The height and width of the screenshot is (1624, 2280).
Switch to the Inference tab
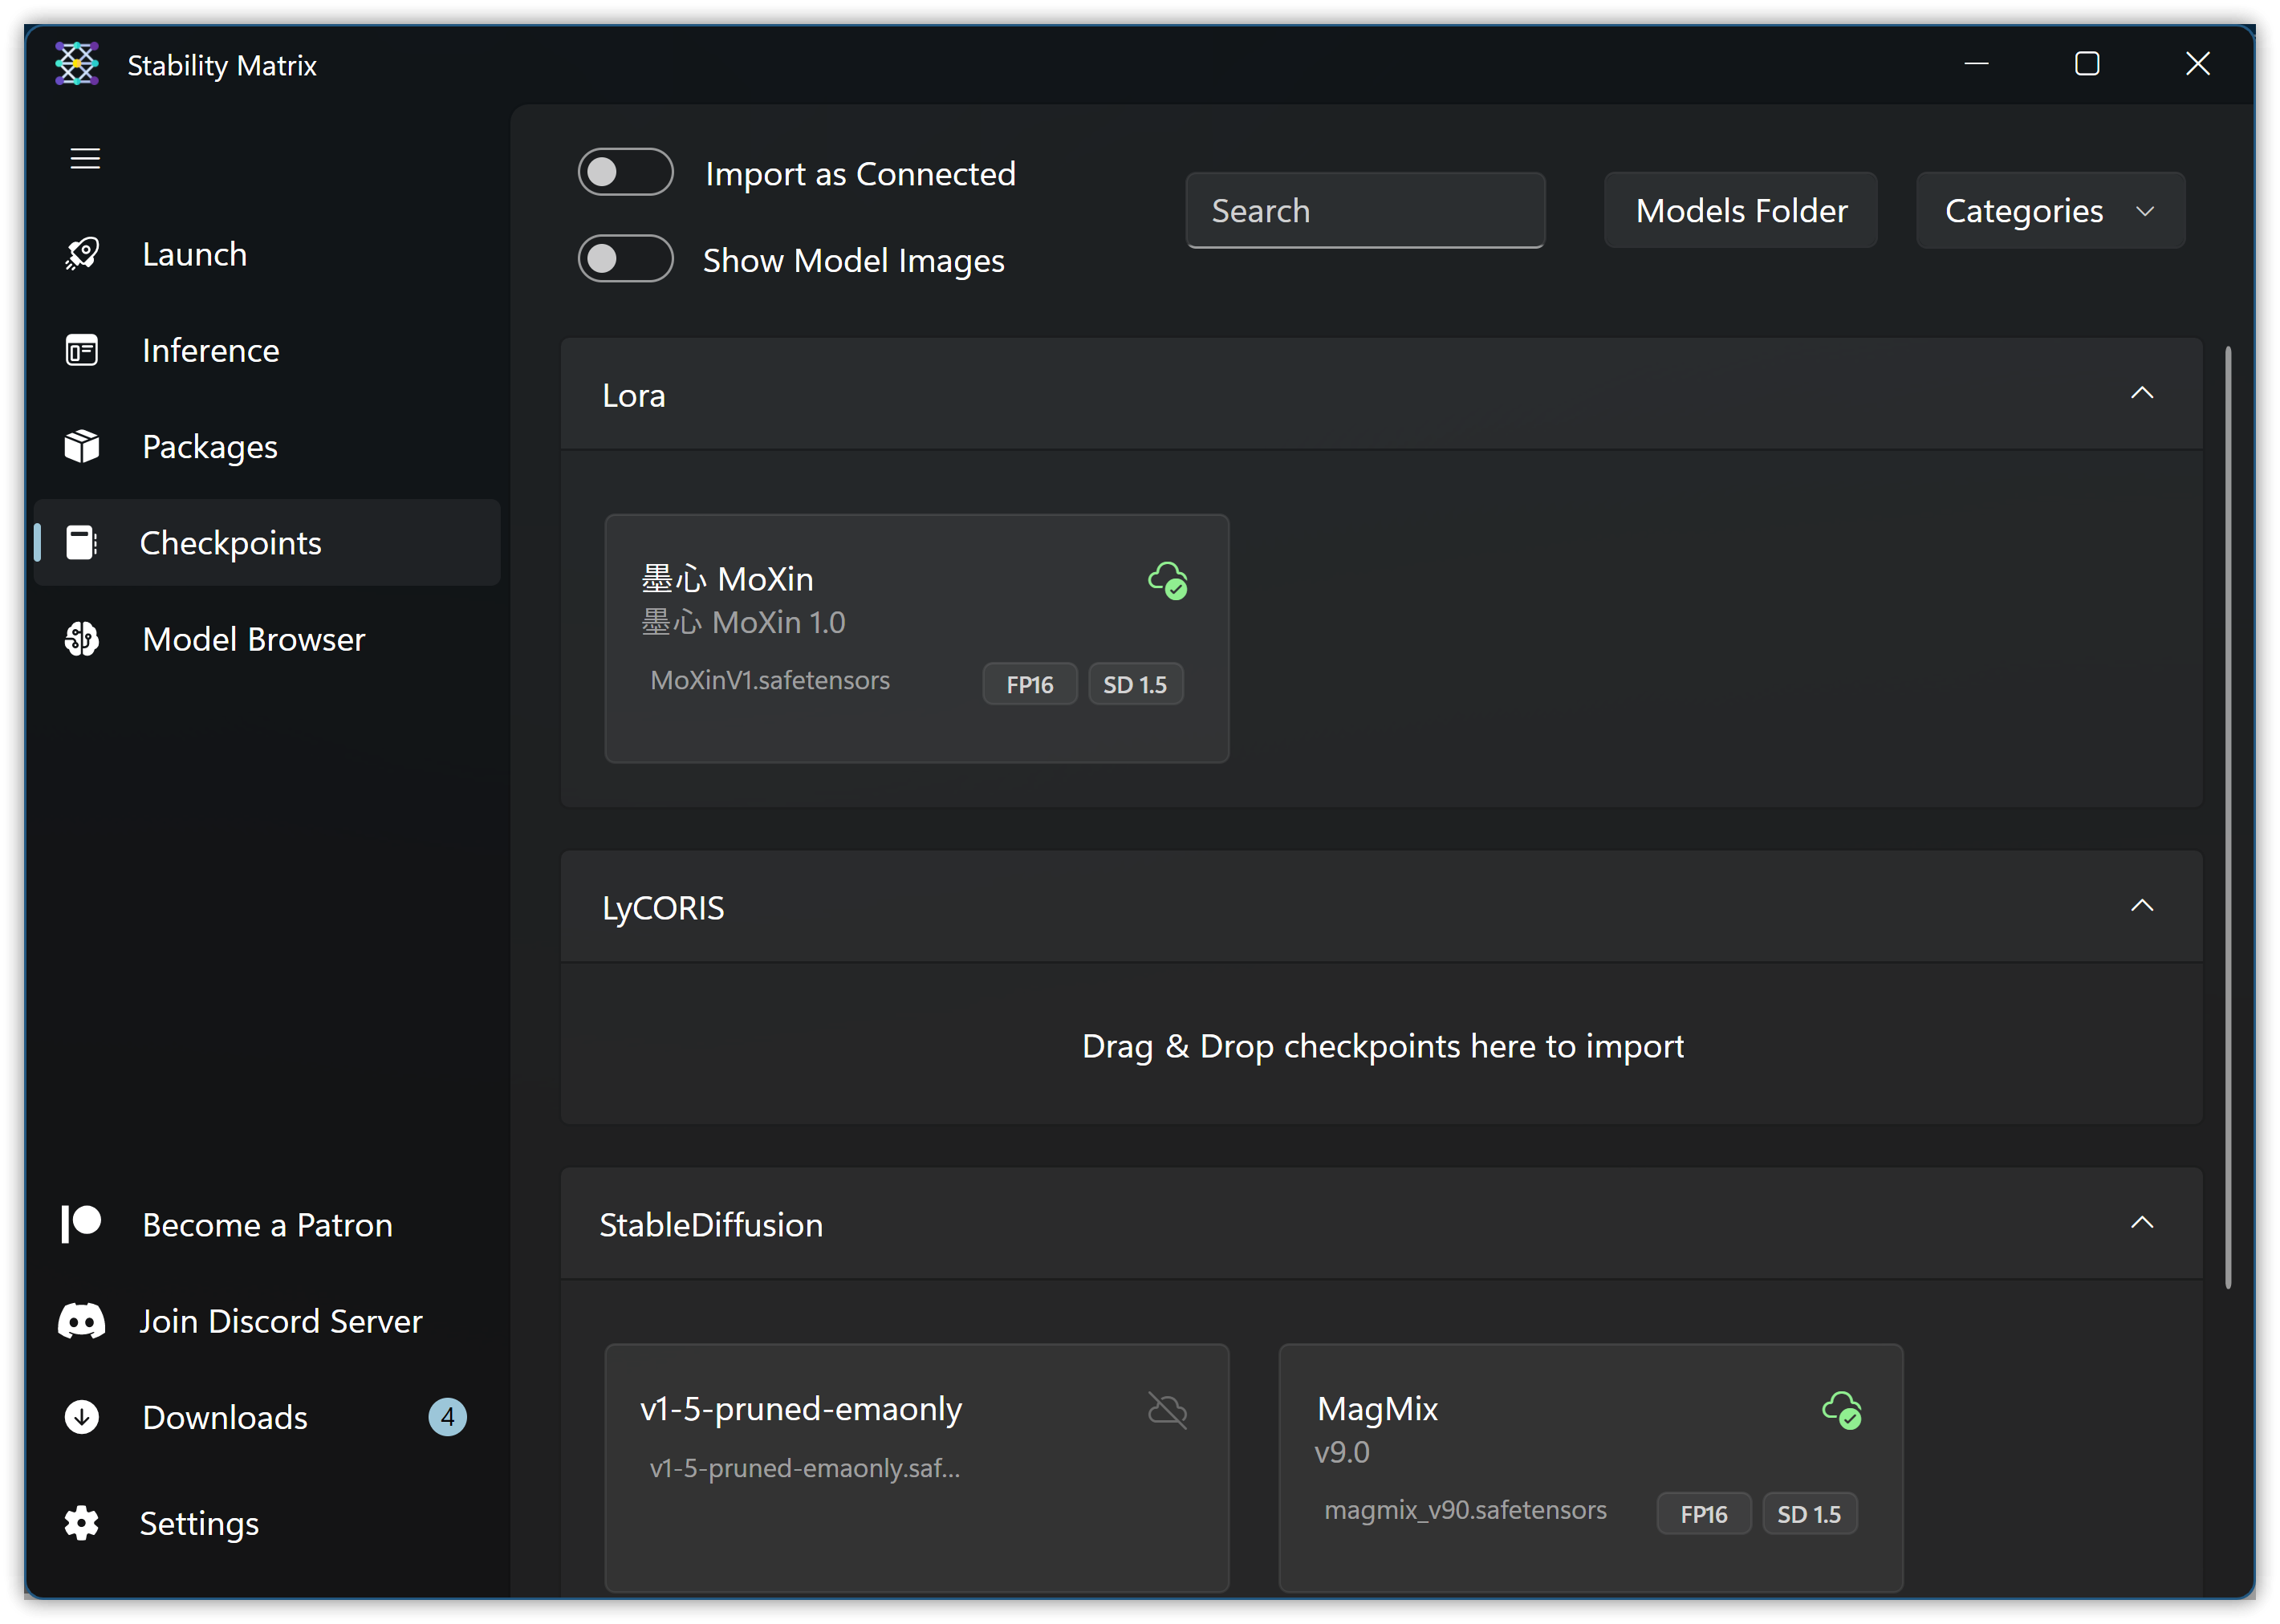(x=210, y=350)
